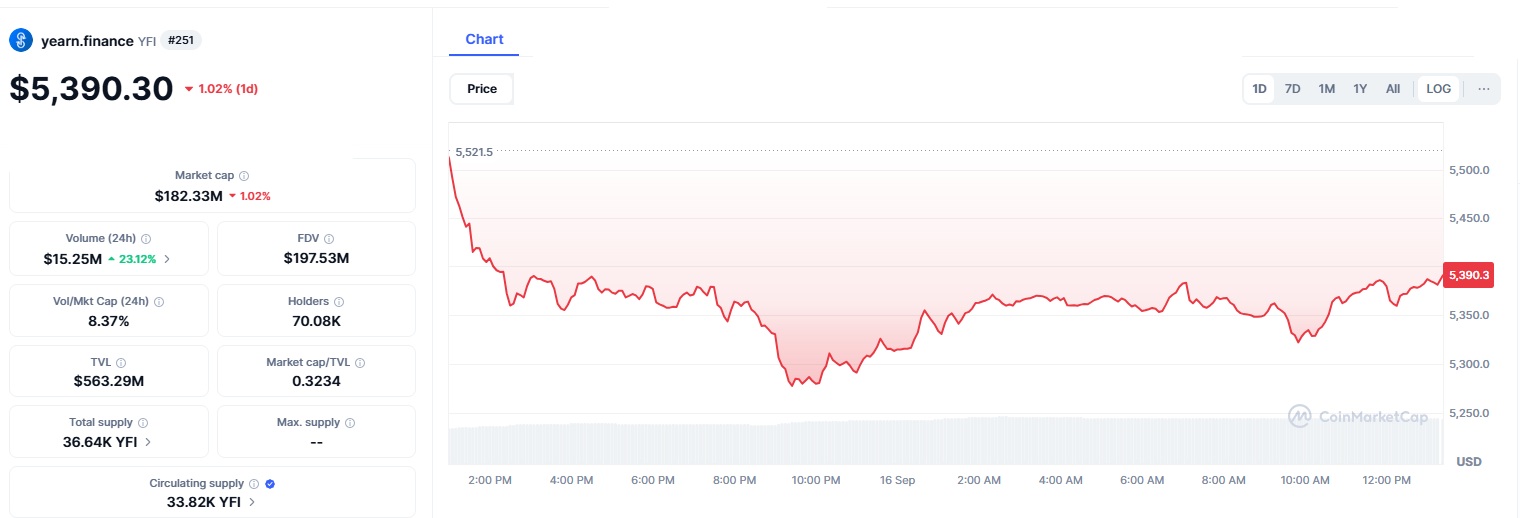Click the Price button

[482, 89]
